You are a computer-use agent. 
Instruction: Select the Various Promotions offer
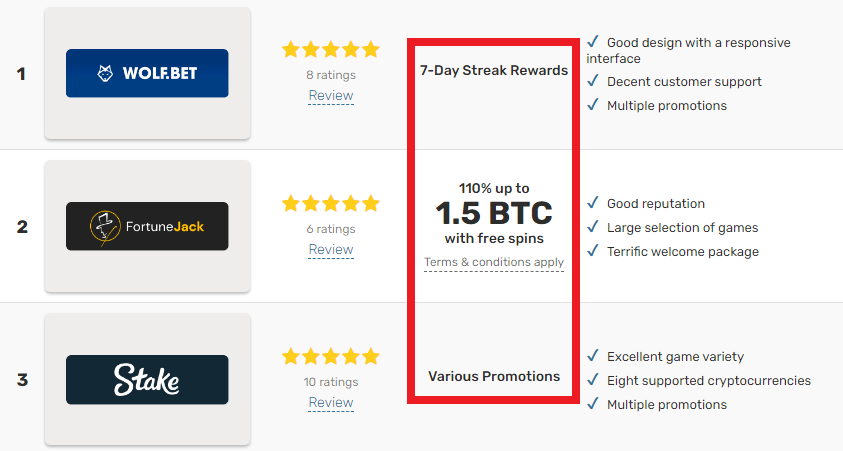494,376
